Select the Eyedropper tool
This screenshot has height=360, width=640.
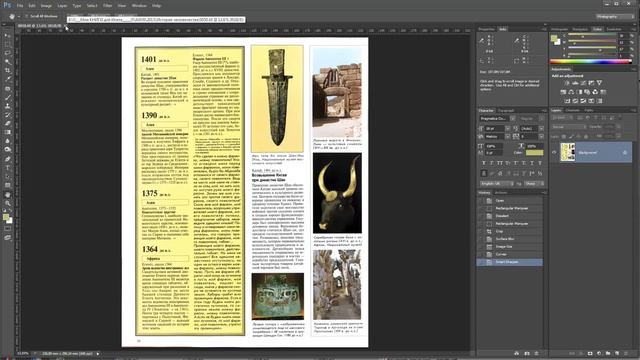tap(7, 80)
